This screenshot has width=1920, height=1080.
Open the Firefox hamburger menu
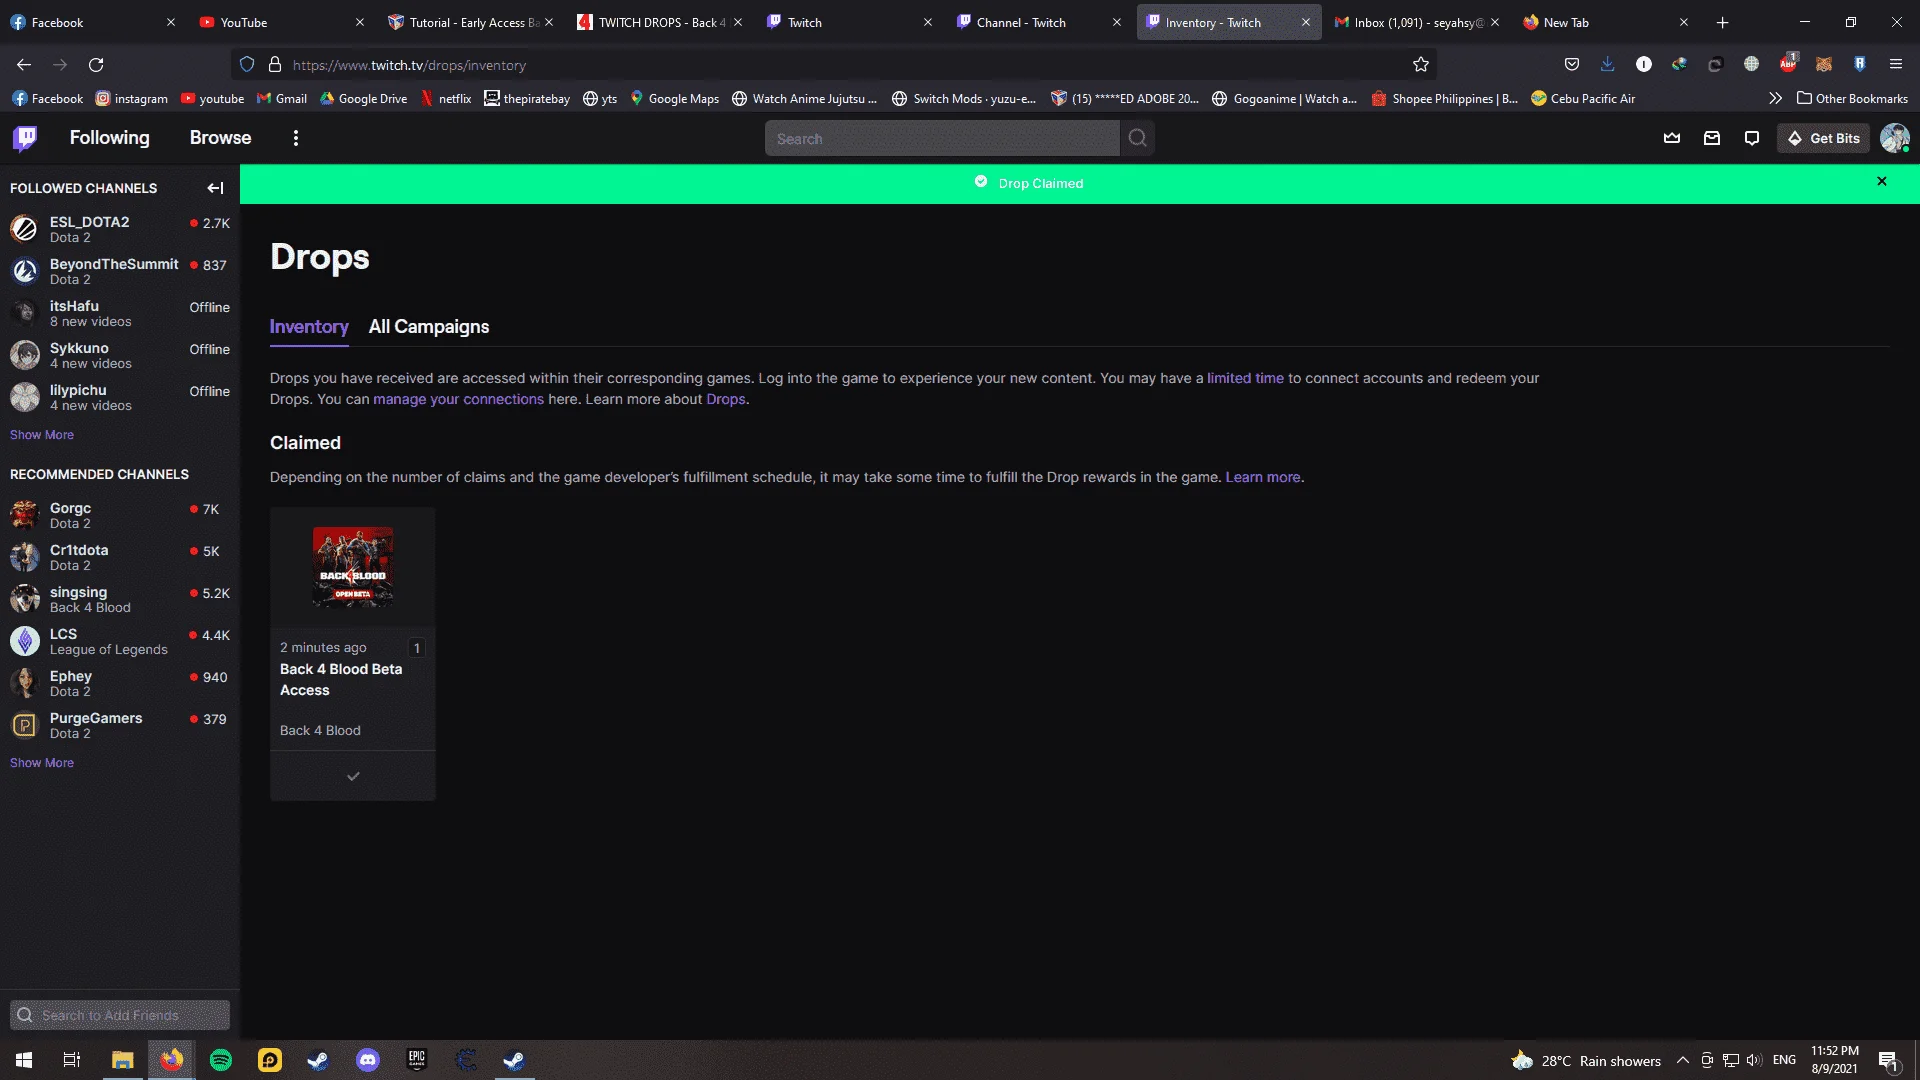(x=1895, y=65)
